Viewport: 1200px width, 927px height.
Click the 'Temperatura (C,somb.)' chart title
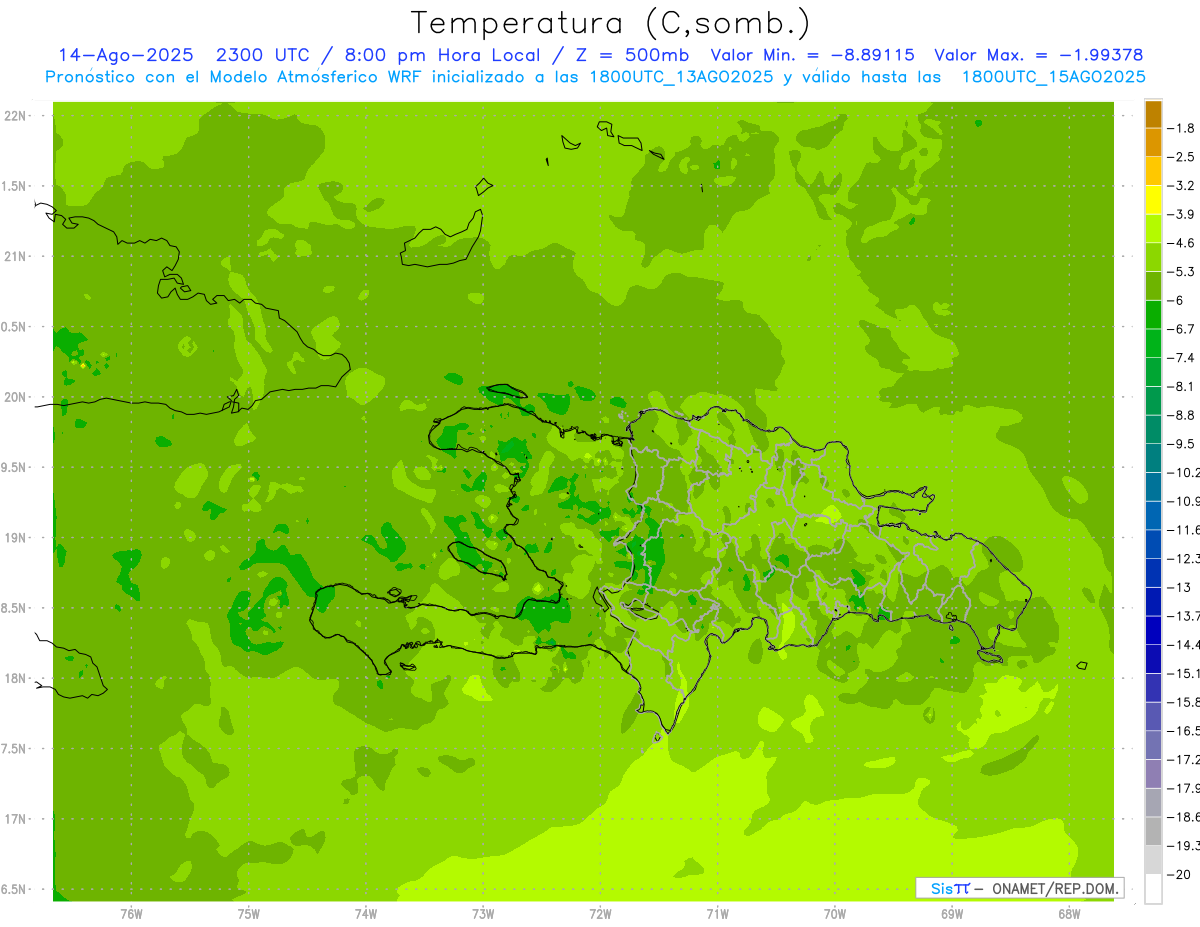[611, 24]
